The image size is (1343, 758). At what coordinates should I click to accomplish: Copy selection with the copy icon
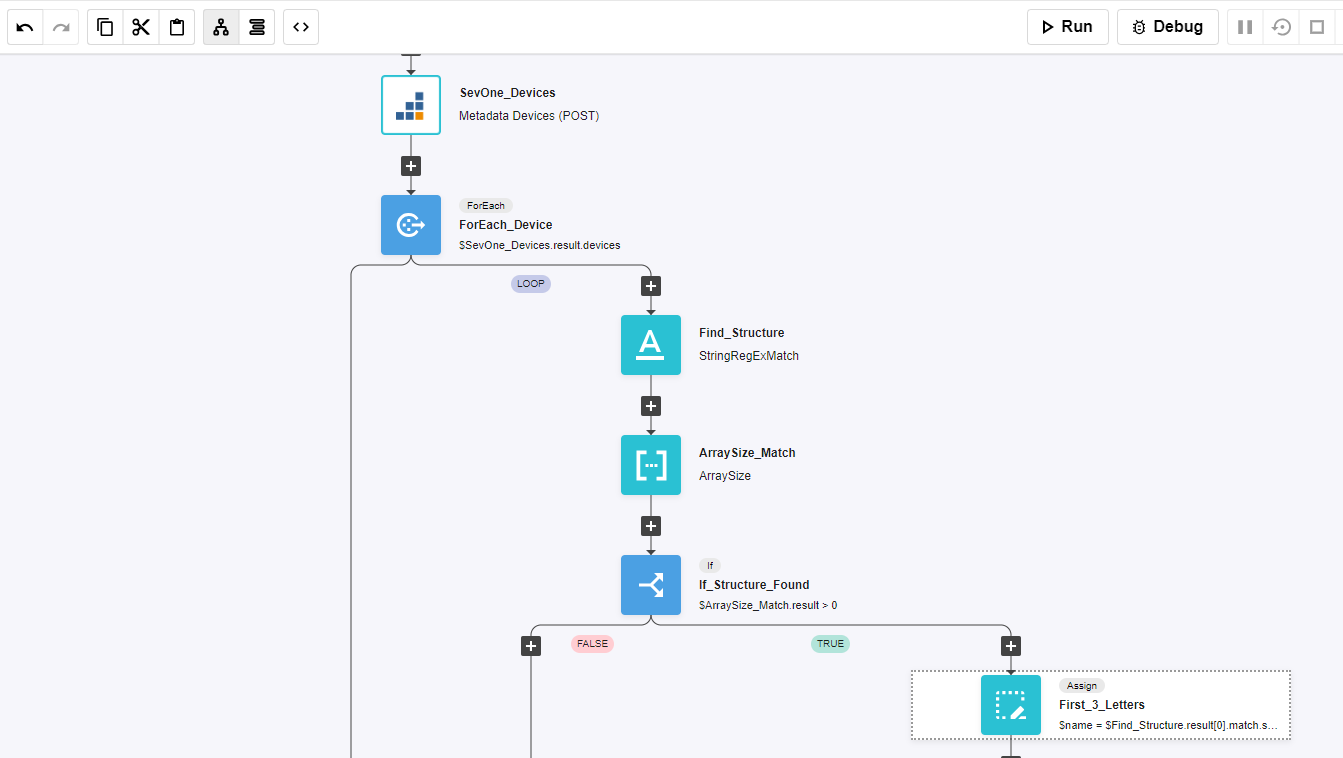pyautogui.click(x=105, y=27)
